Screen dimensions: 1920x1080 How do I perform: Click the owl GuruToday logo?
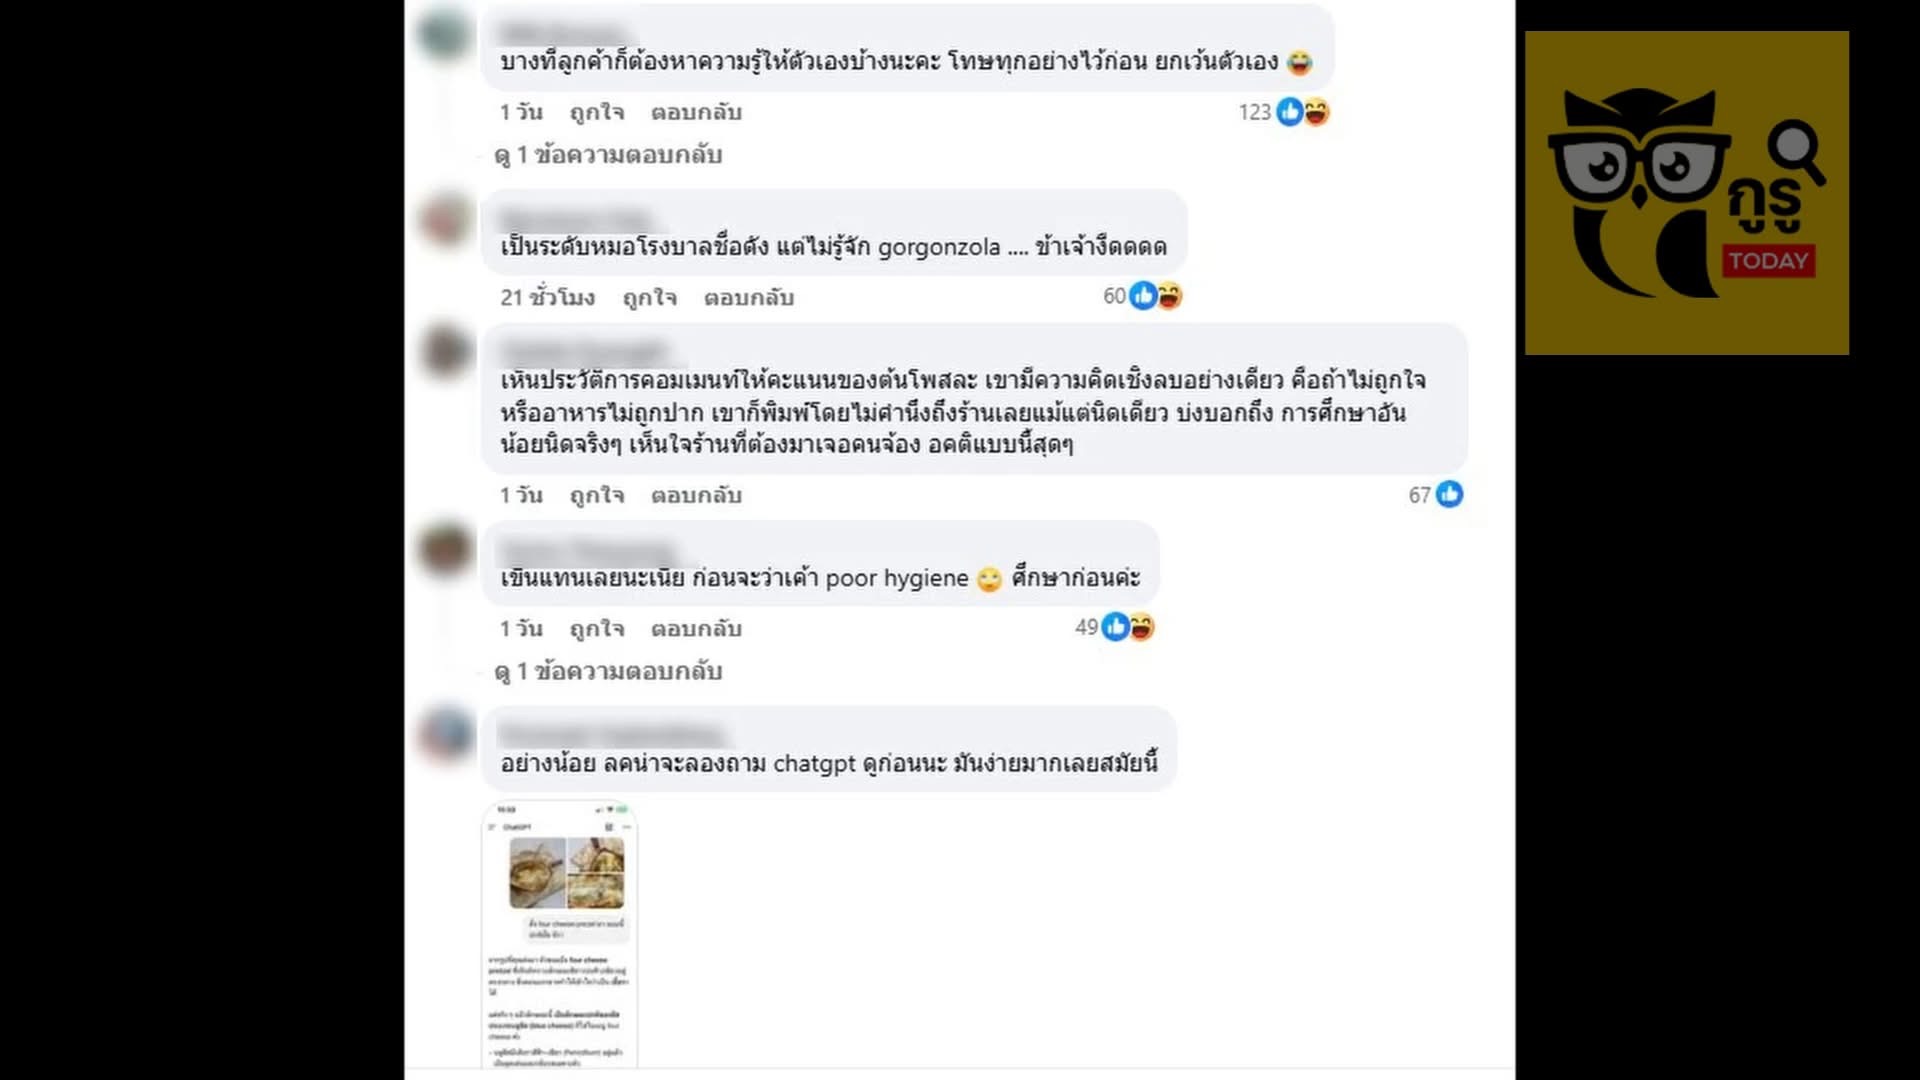pos(1686,193)
